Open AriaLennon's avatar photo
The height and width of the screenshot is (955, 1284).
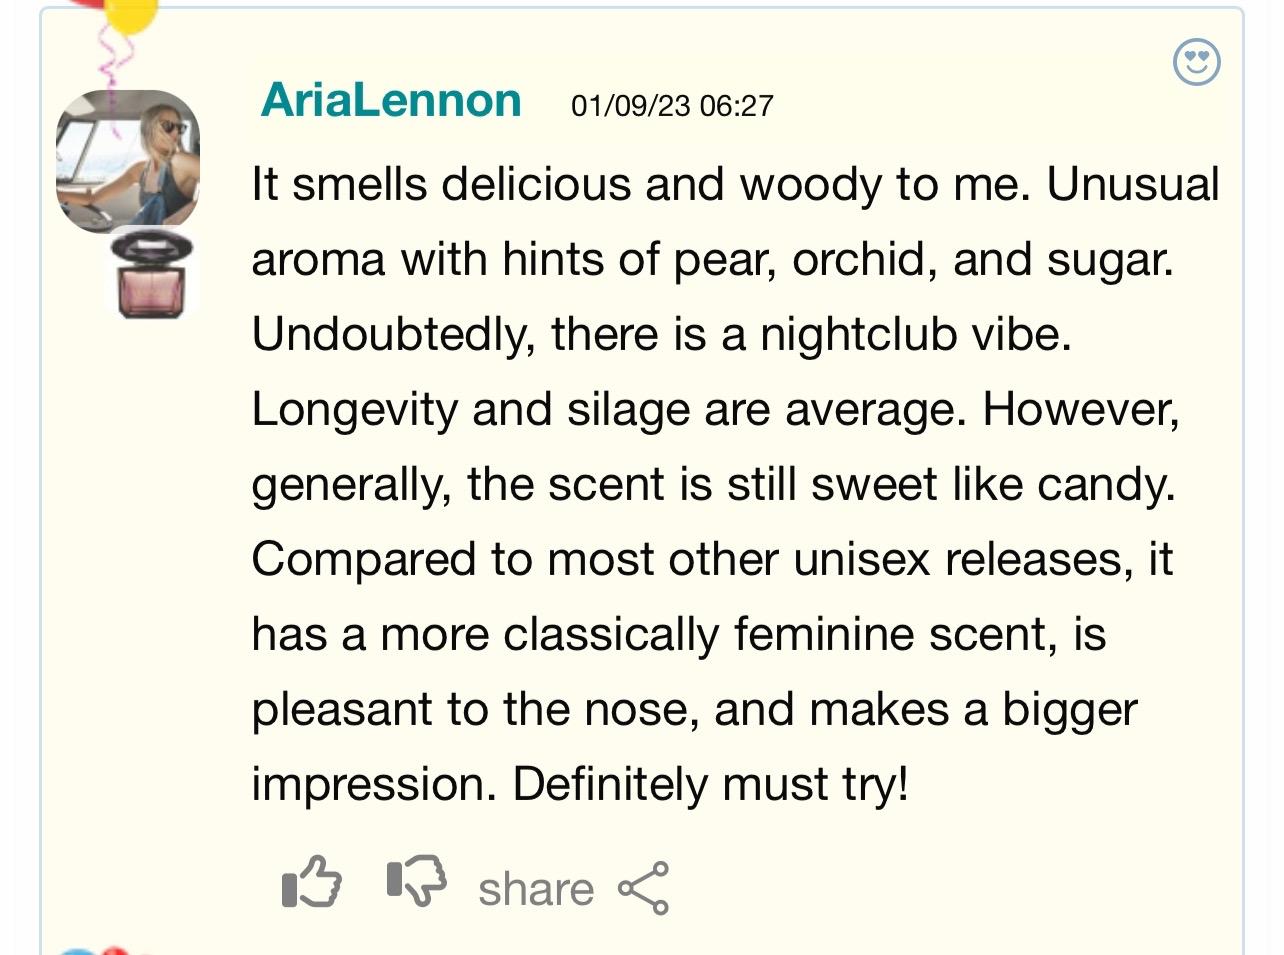[x=127, y=160]
